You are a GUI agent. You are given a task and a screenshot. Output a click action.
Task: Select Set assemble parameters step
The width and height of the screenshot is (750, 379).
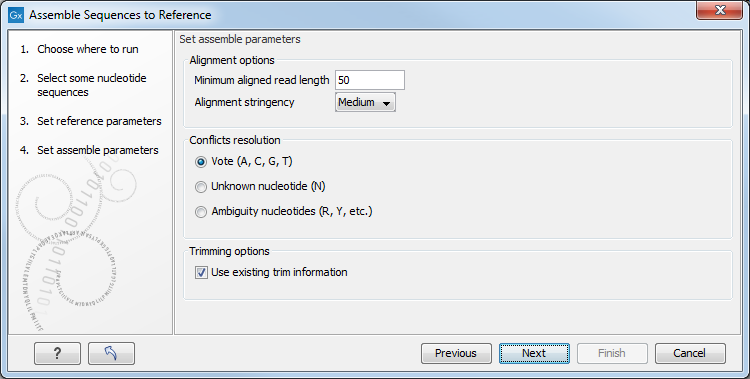pos(98,150)
